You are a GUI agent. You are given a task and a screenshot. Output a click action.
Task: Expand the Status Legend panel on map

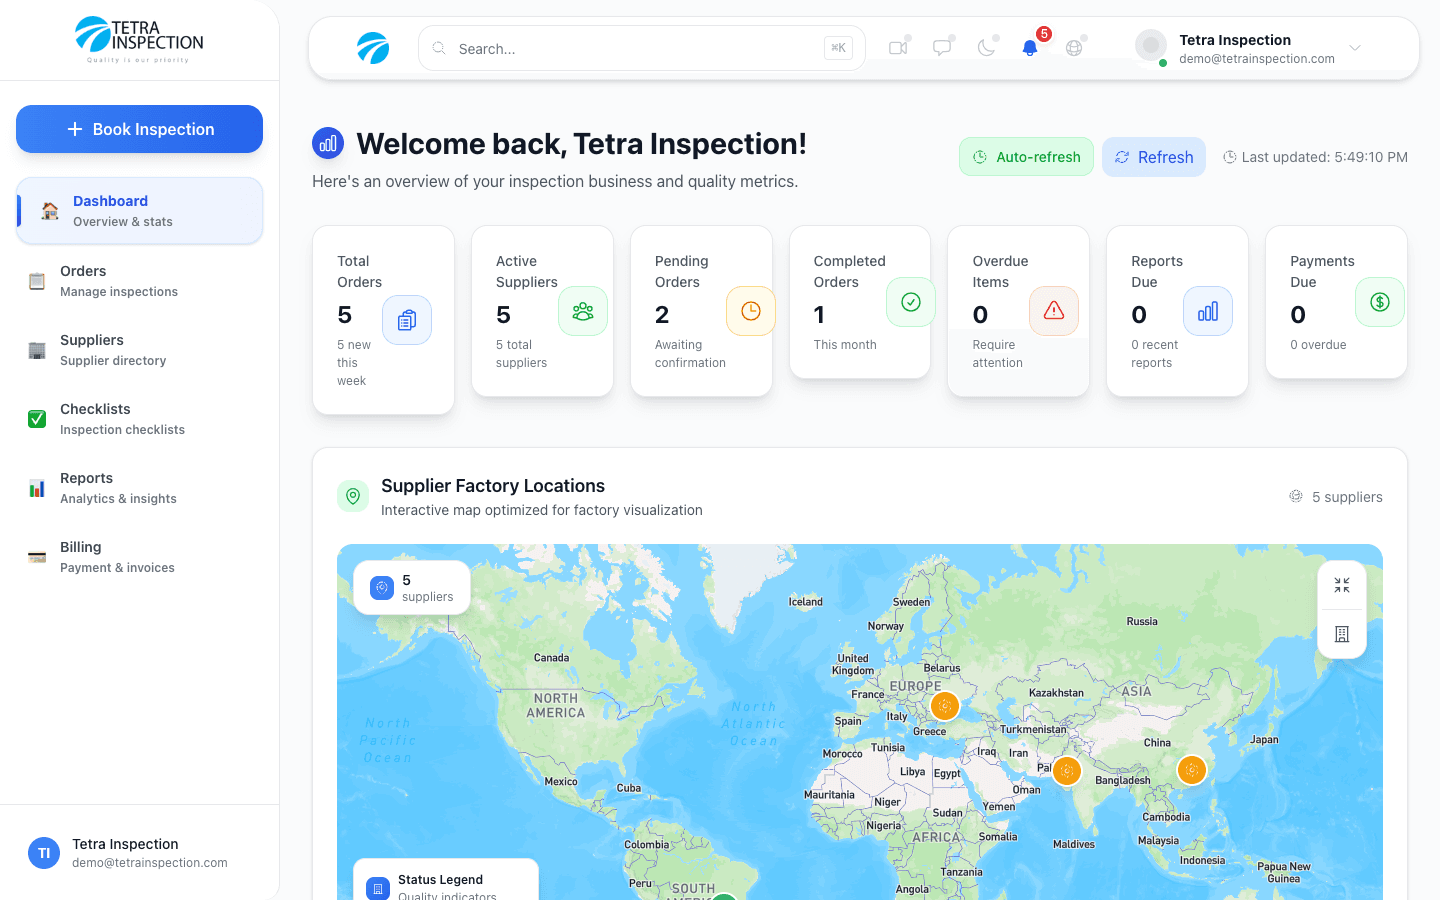[444, 884]
